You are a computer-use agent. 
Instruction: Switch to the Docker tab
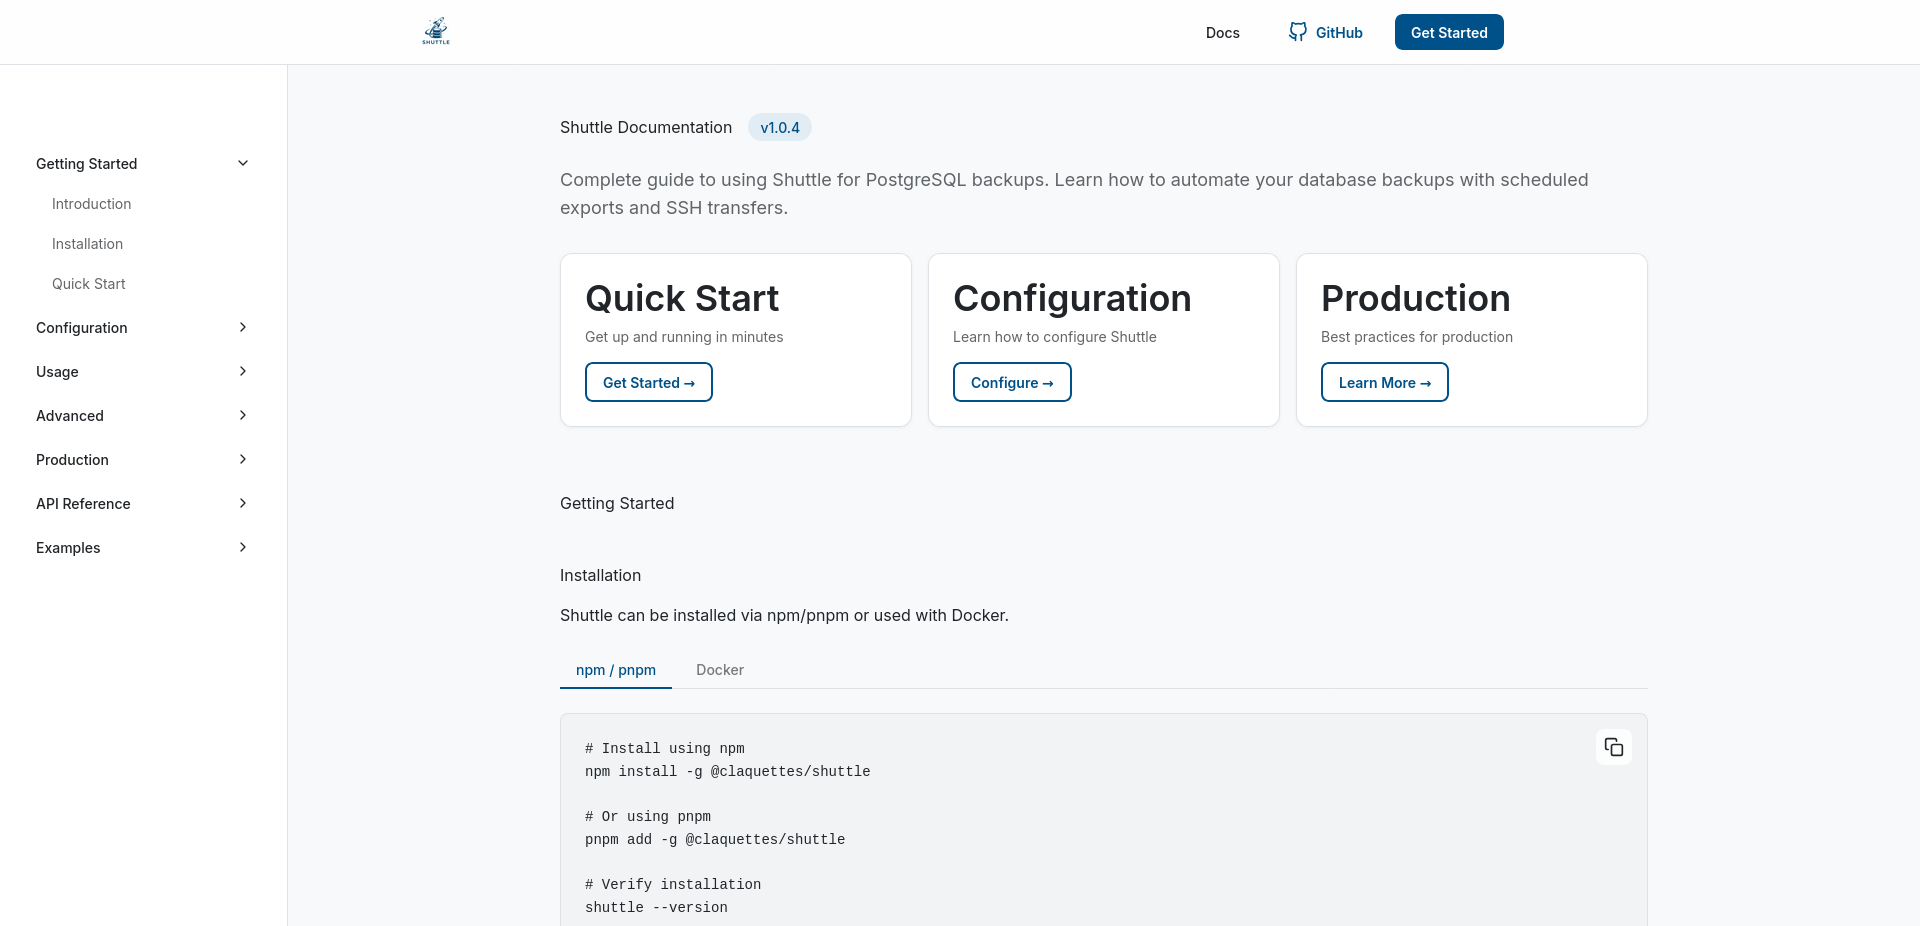(719, 670)
